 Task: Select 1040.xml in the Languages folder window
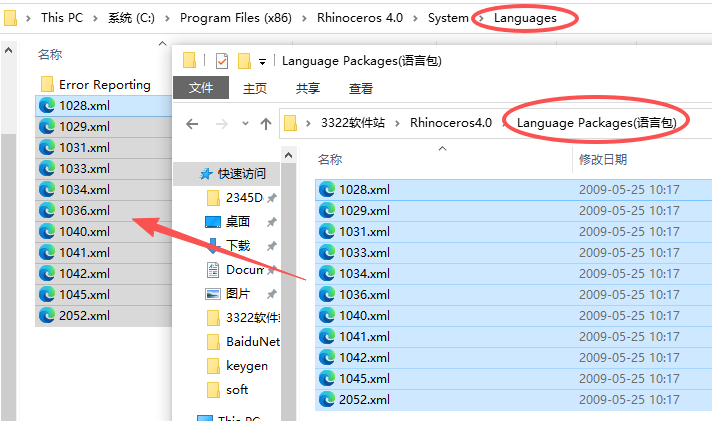tap(104, 232)
